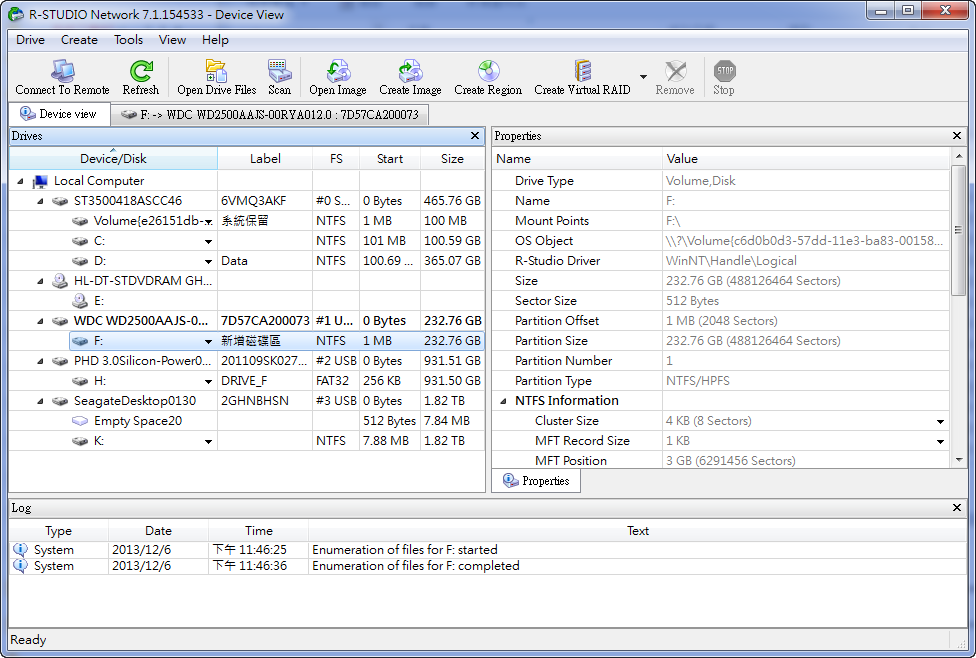The width and height of the screenshot is (976, 658).
Task: Open the dropdown arrow on the H: row
Action: point(209,382)
